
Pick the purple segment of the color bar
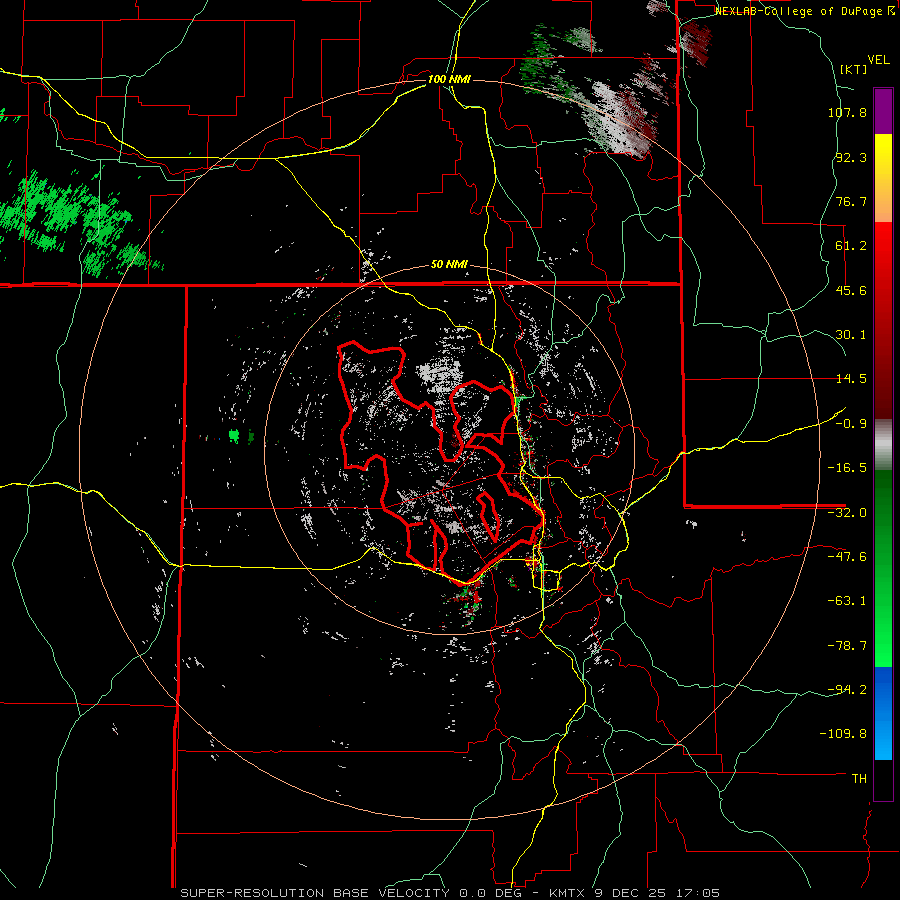point(883,111)
